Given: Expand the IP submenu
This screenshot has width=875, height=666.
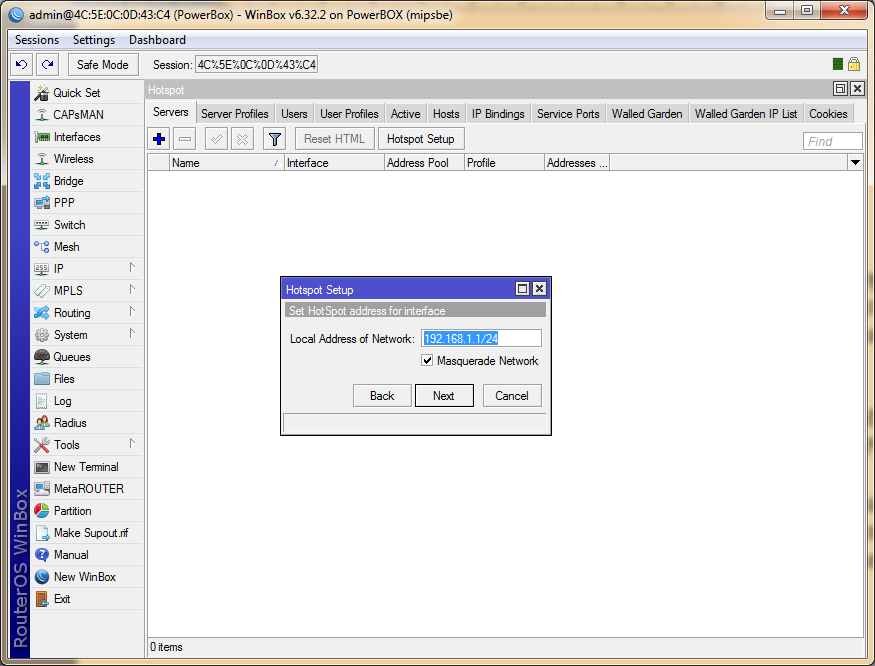Looking at the screenshot, I should (59, 269).
